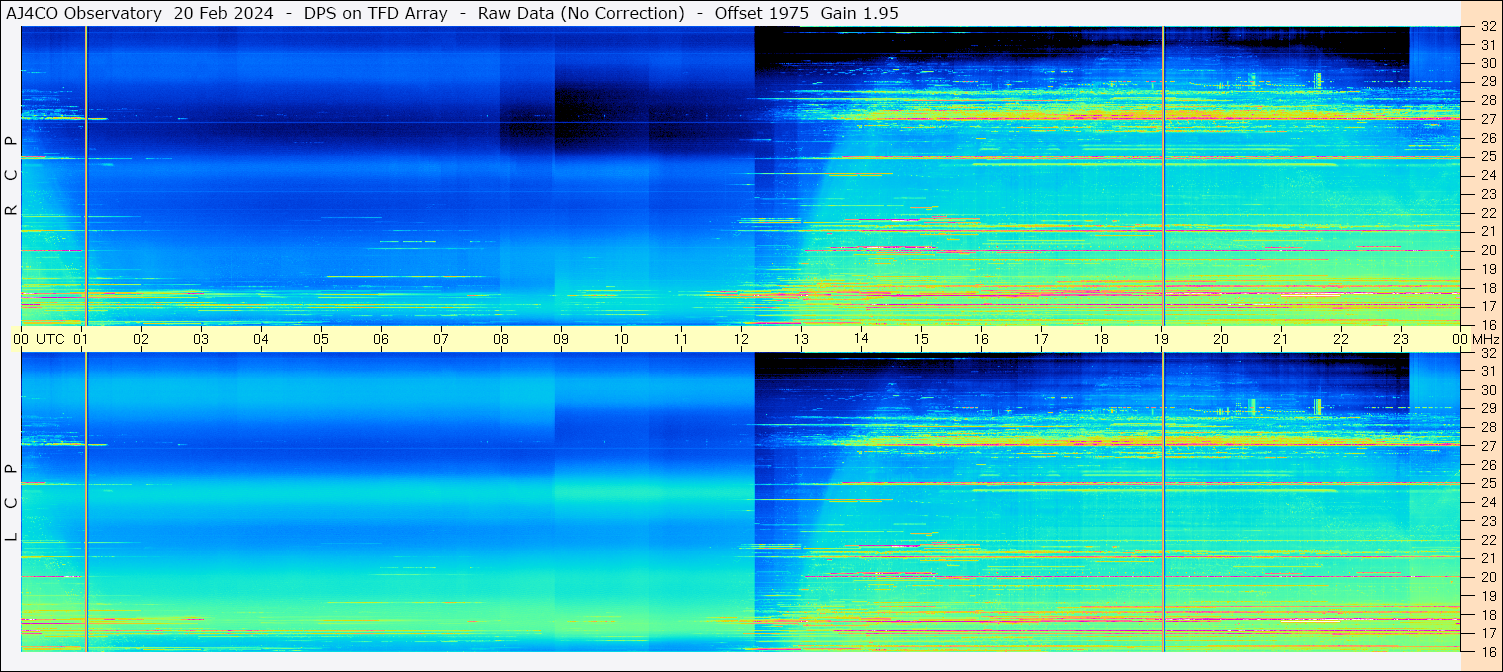1503x672 pixels.
Task: Click the 14 hour tick label
Action: (861, 339)
